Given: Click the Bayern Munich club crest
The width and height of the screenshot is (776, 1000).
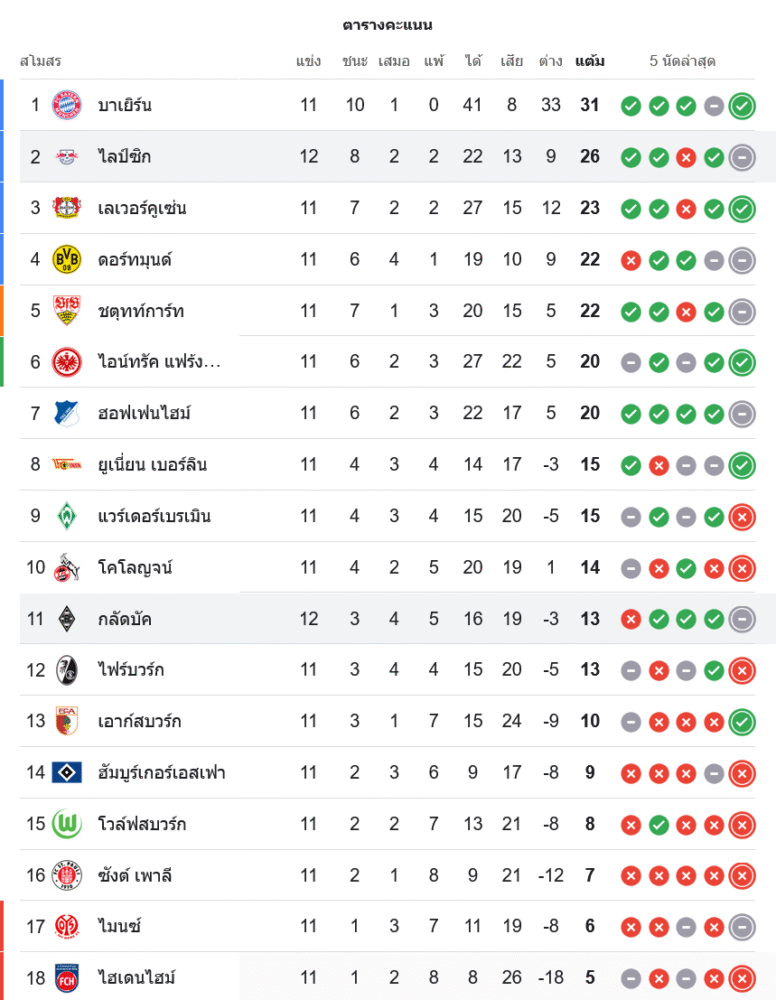Looking at the screenshot, I should [67, 105].
